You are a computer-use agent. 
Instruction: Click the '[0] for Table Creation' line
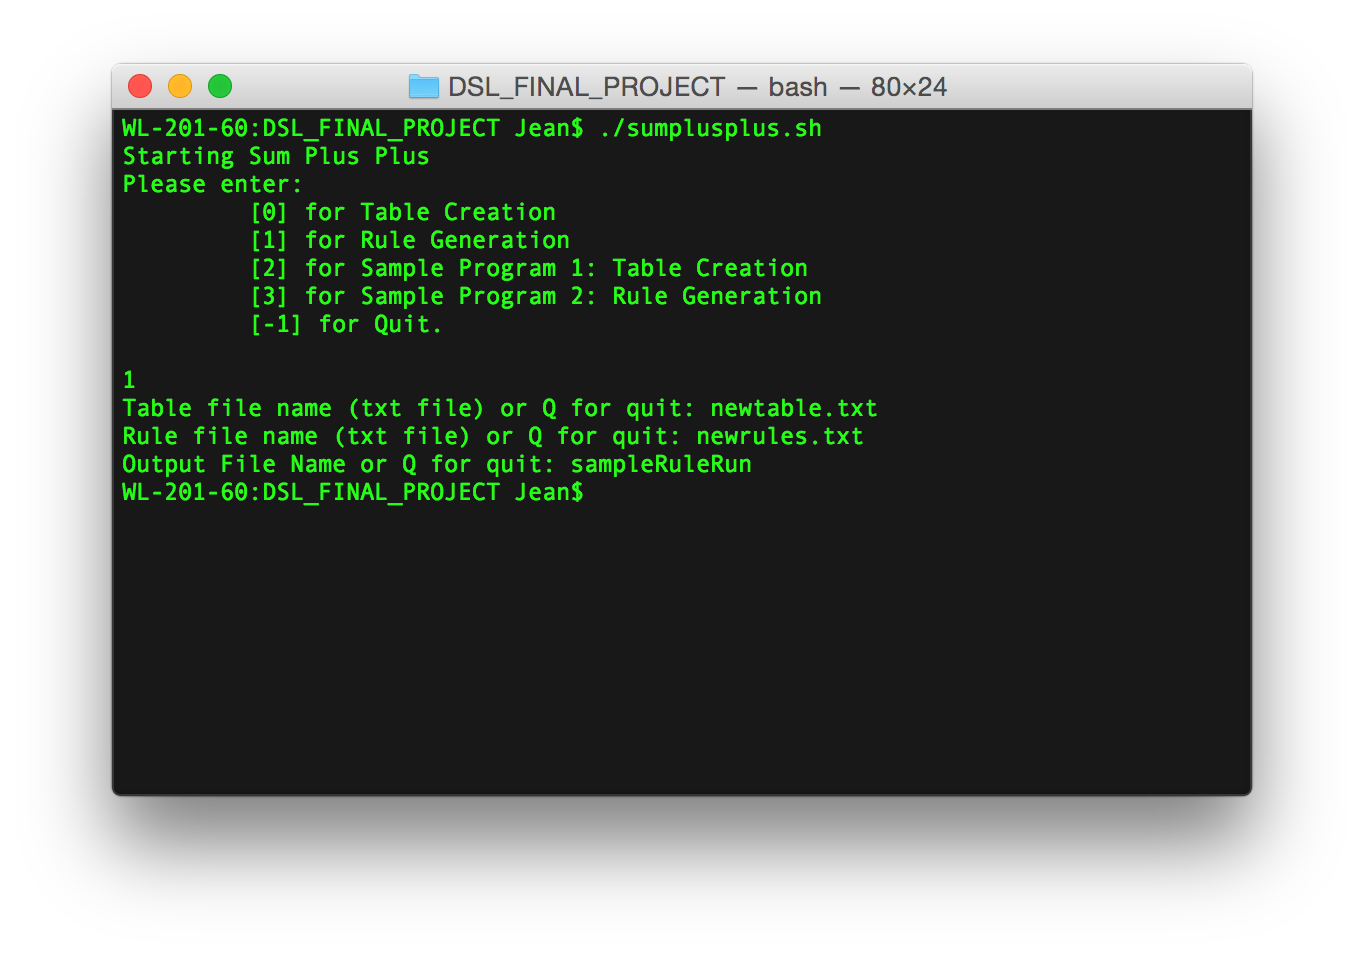point(403,212)
